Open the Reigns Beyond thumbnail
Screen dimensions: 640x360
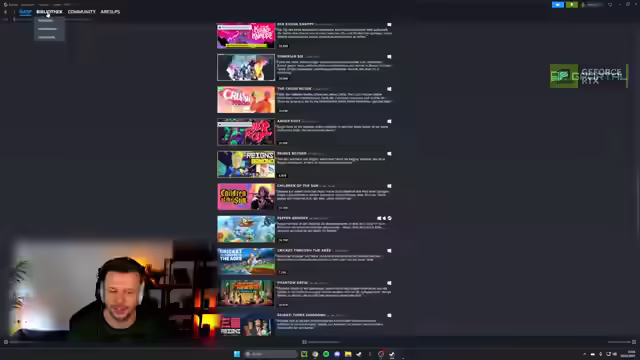click(246, 164)
